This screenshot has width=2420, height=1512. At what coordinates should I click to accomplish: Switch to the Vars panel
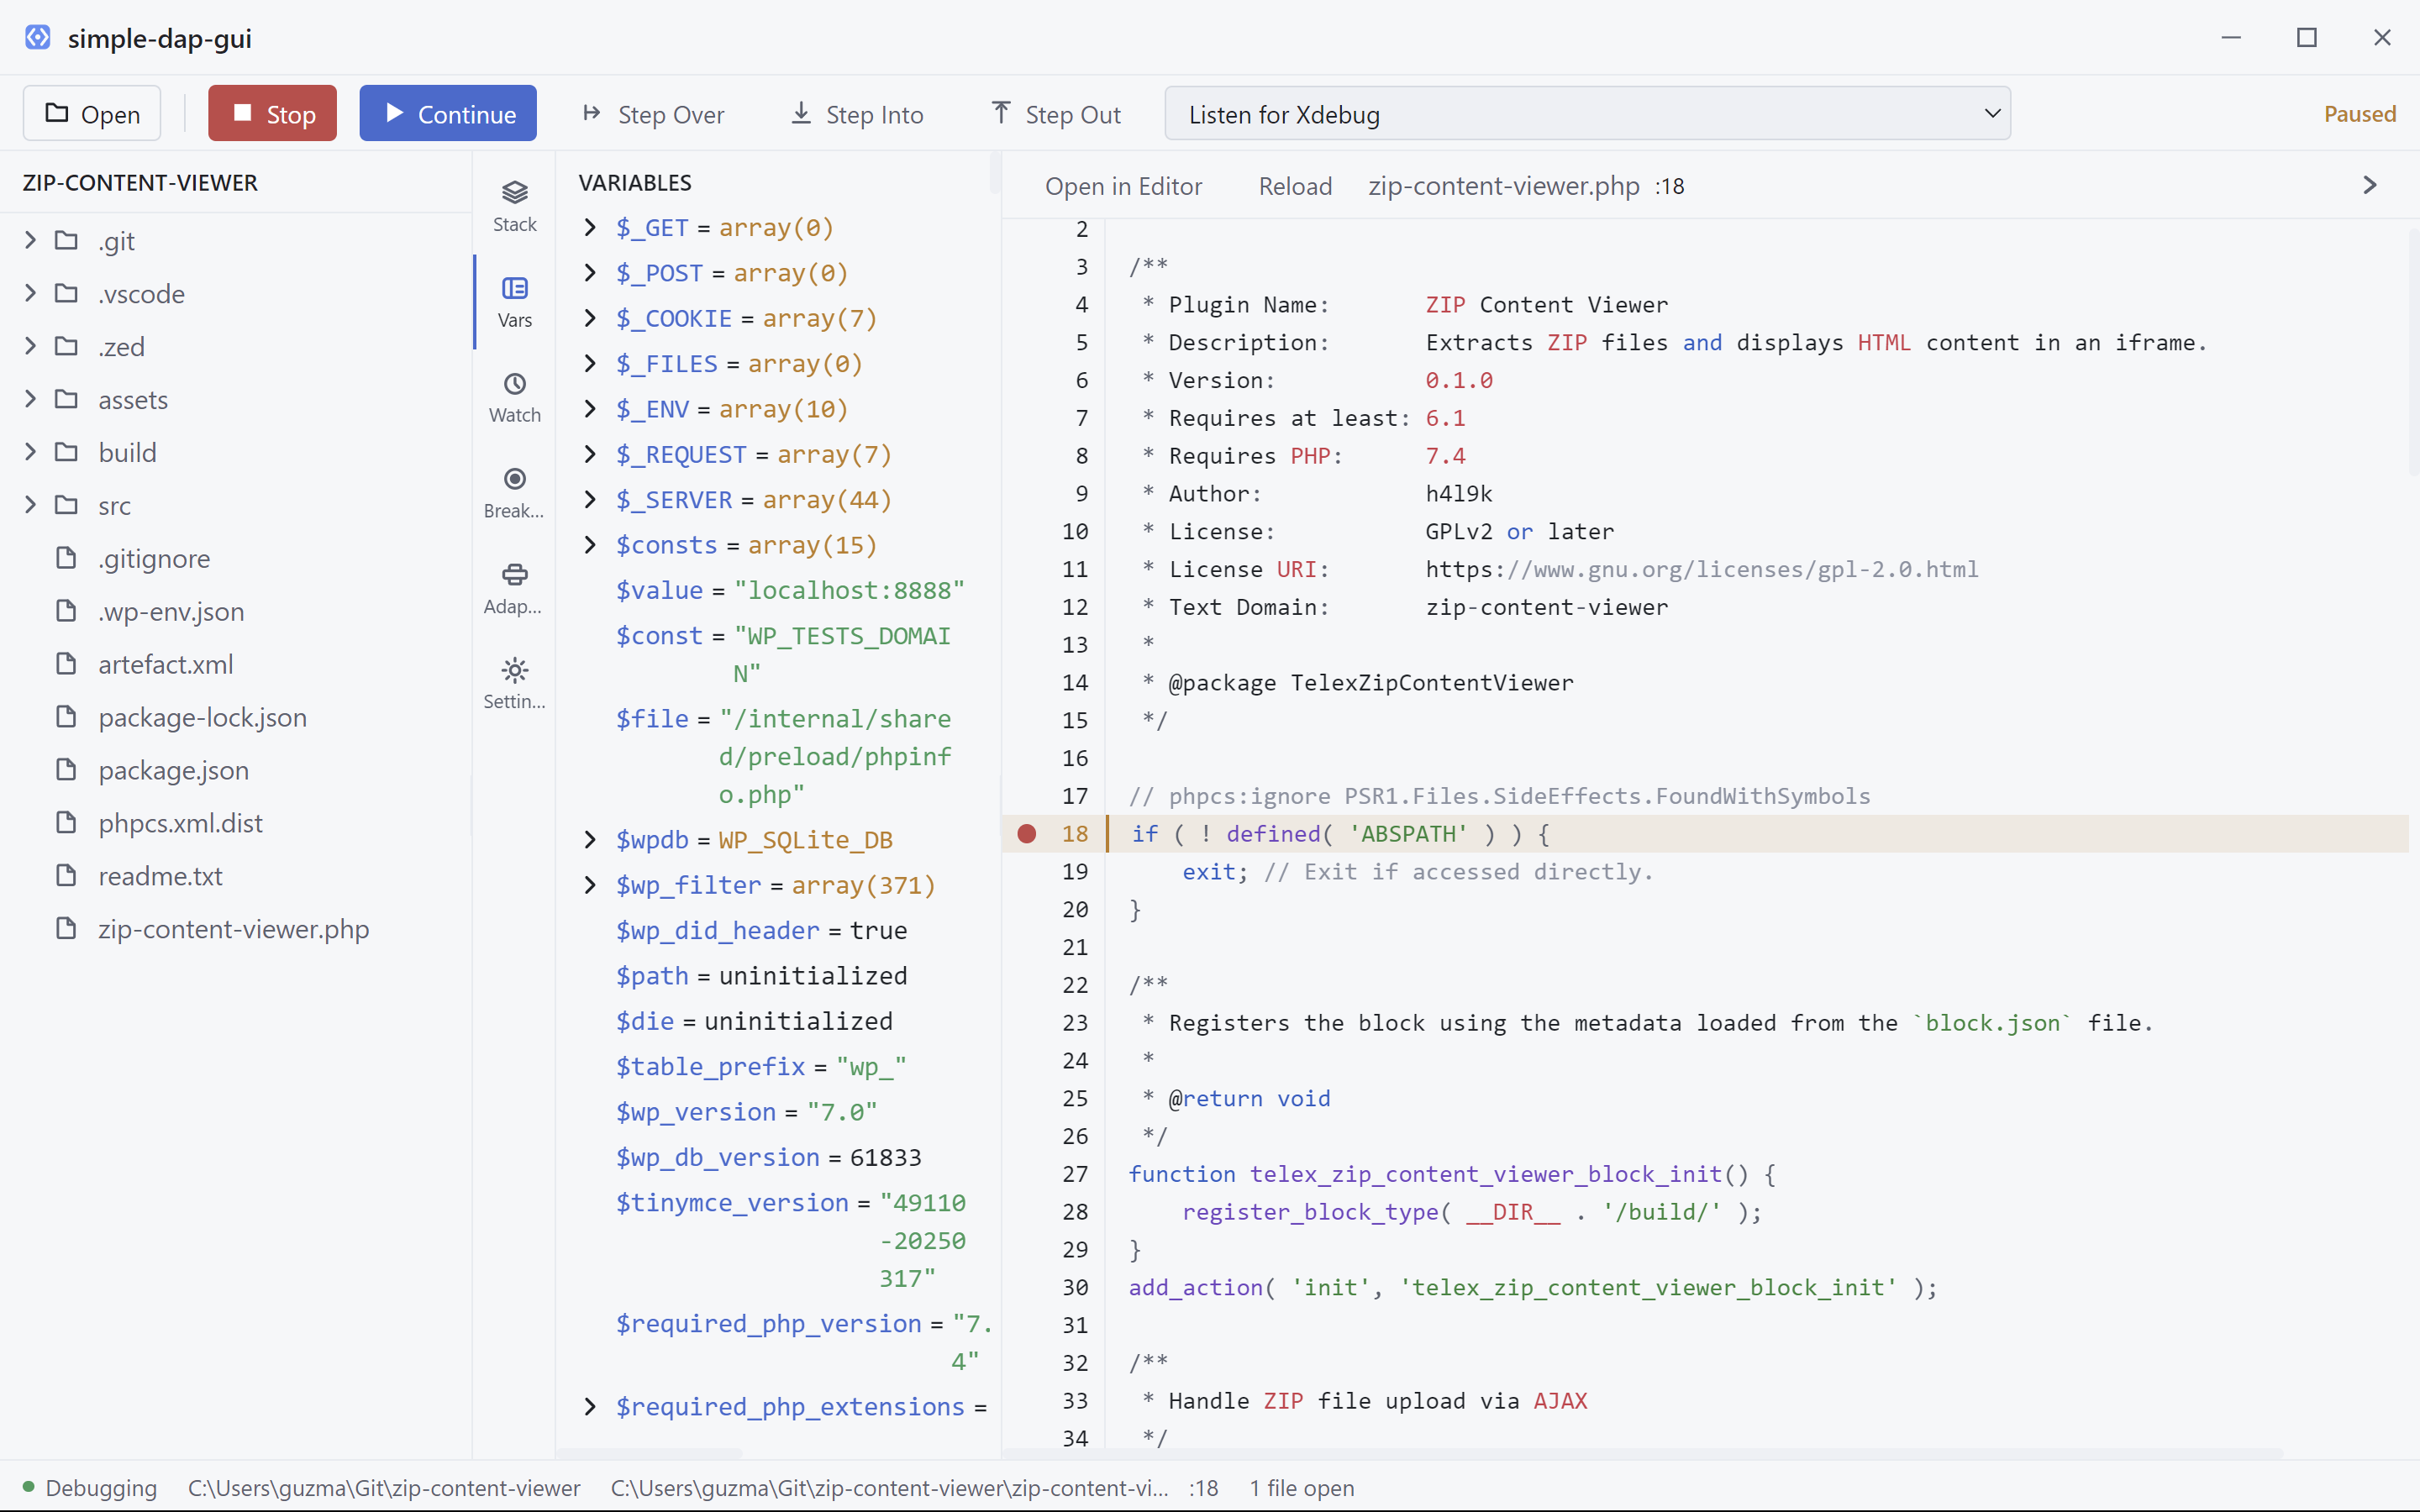(514, 303)
